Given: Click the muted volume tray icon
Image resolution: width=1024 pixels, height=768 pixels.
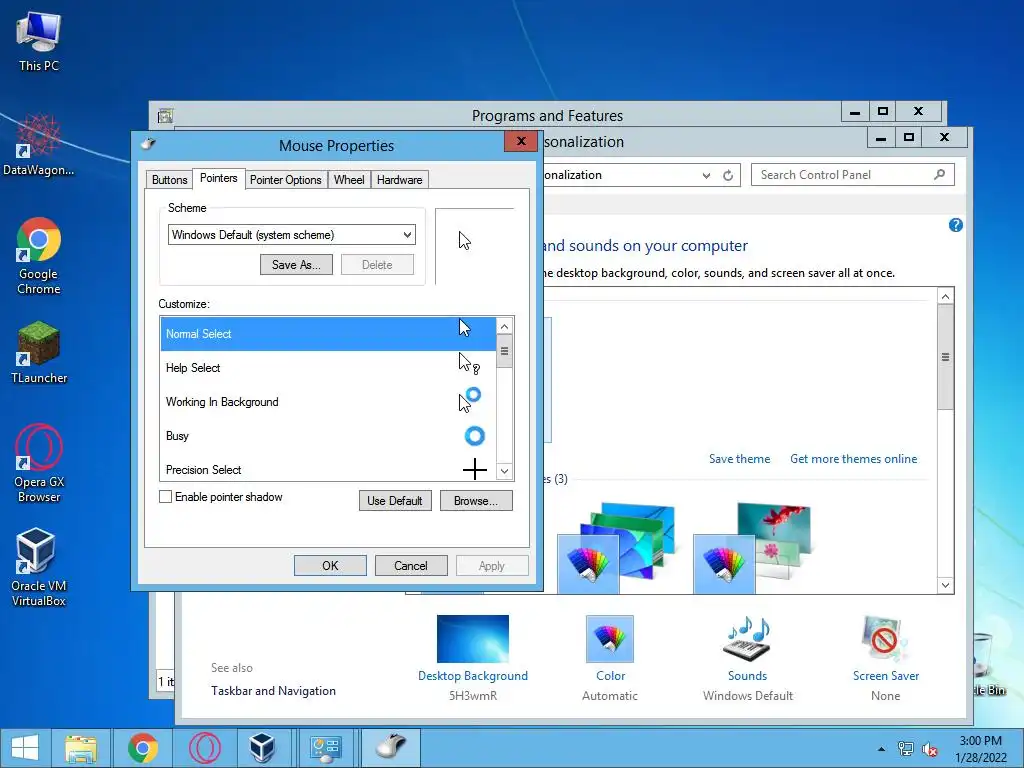Looking at the screenshot, I should 929,749.
